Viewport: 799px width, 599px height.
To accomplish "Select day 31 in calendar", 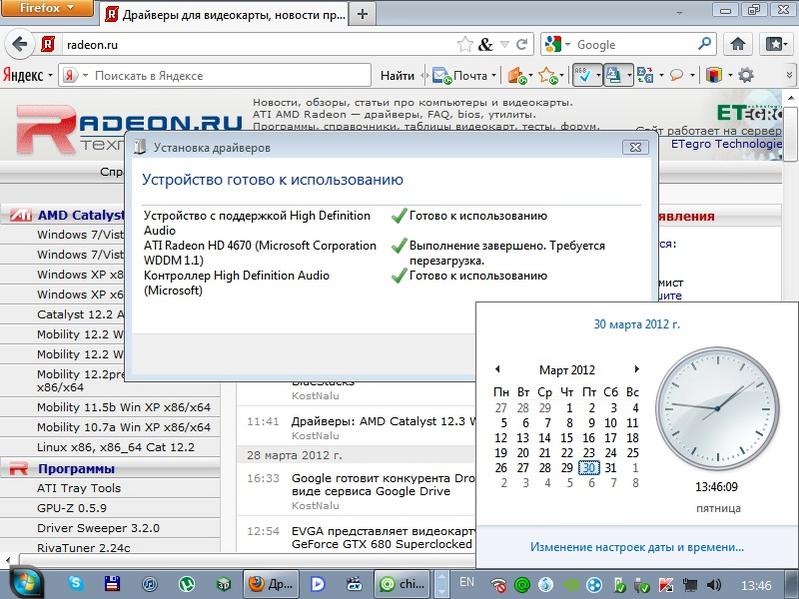I will pos(610,468).
